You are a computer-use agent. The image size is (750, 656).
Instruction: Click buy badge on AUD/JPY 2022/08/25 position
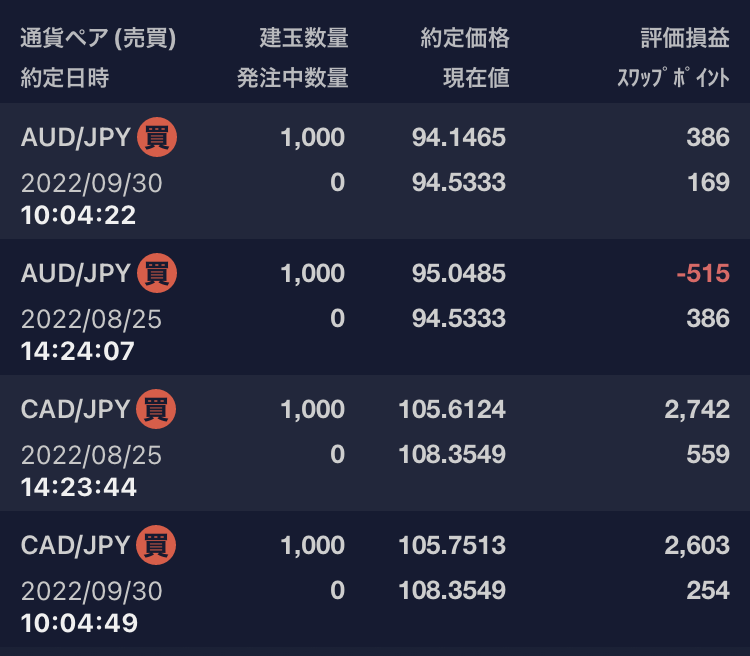pos(157,273)
